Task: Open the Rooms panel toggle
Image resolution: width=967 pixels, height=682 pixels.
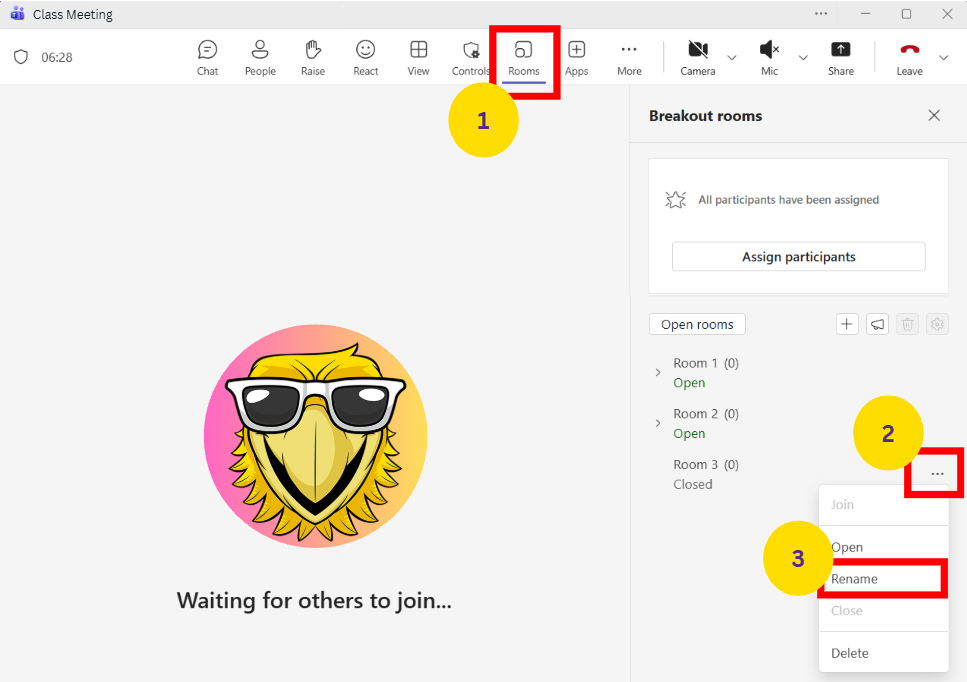Action: pos(523,57)
